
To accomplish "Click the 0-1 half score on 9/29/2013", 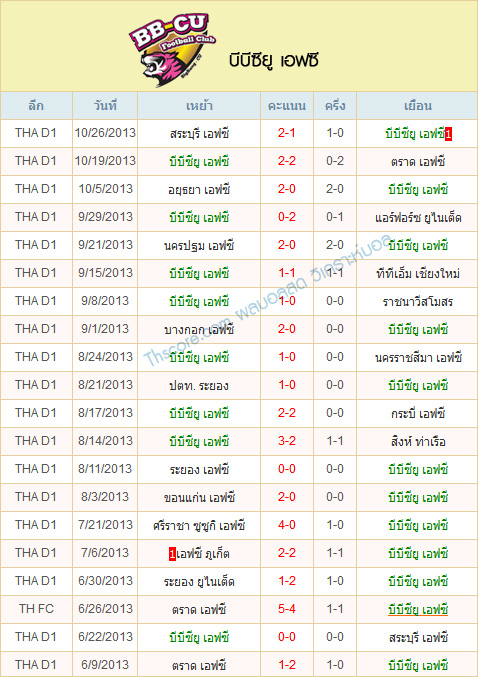I will point(335,217).
